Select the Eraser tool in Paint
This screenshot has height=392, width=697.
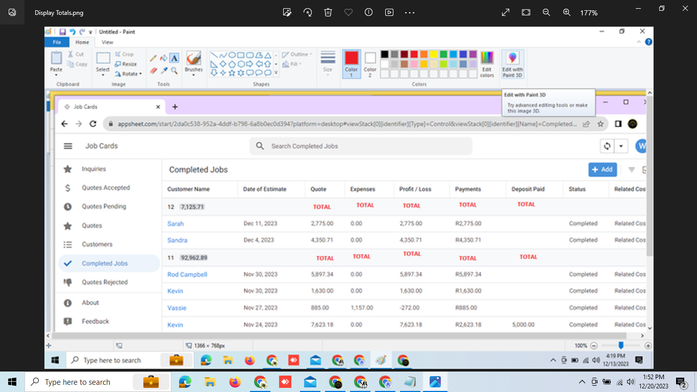[x=153, y=70]
